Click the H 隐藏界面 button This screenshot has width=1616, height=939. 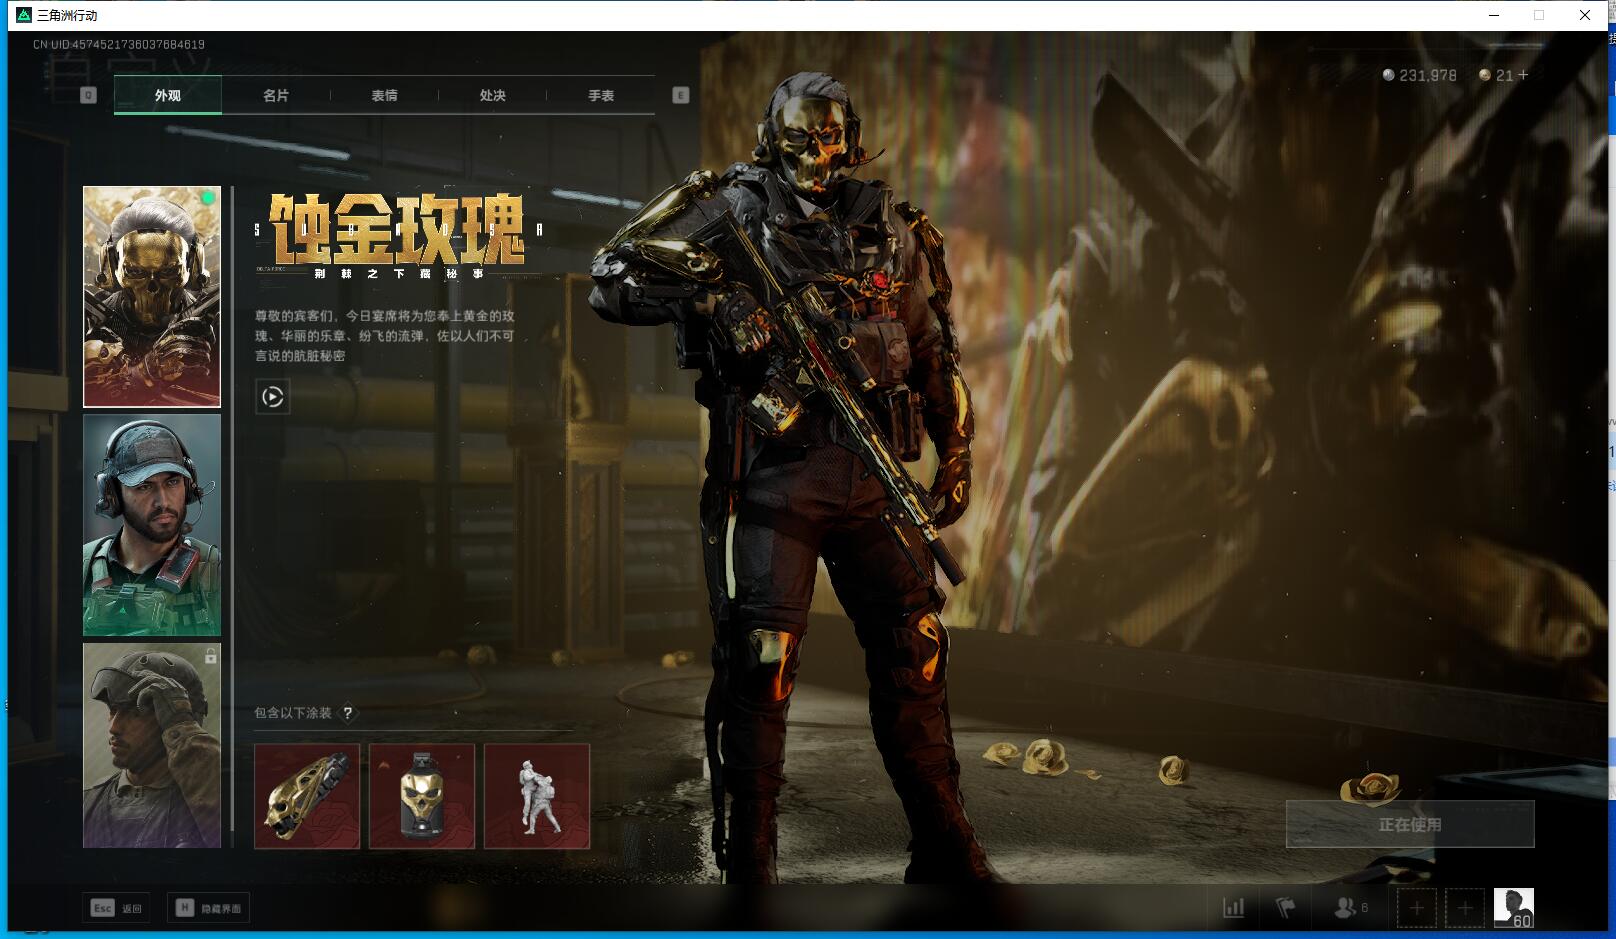(209, 908)
